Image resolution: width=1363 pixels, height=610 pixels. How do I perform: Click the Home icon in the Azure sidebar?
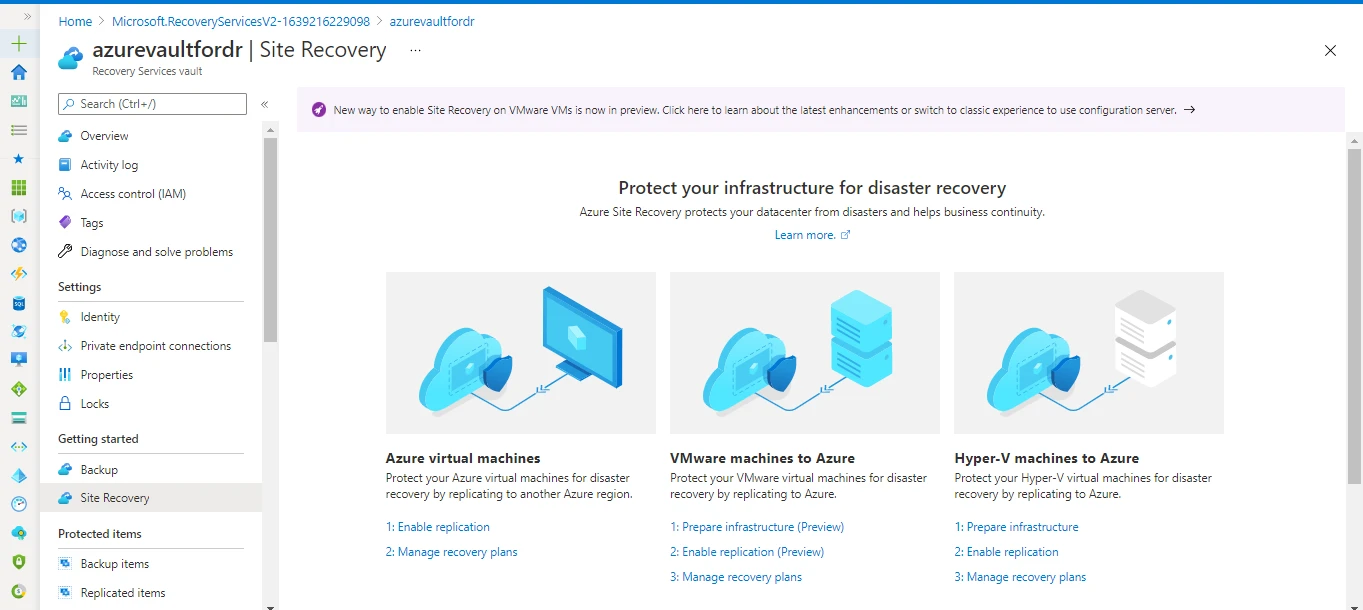tap(17, 72)
